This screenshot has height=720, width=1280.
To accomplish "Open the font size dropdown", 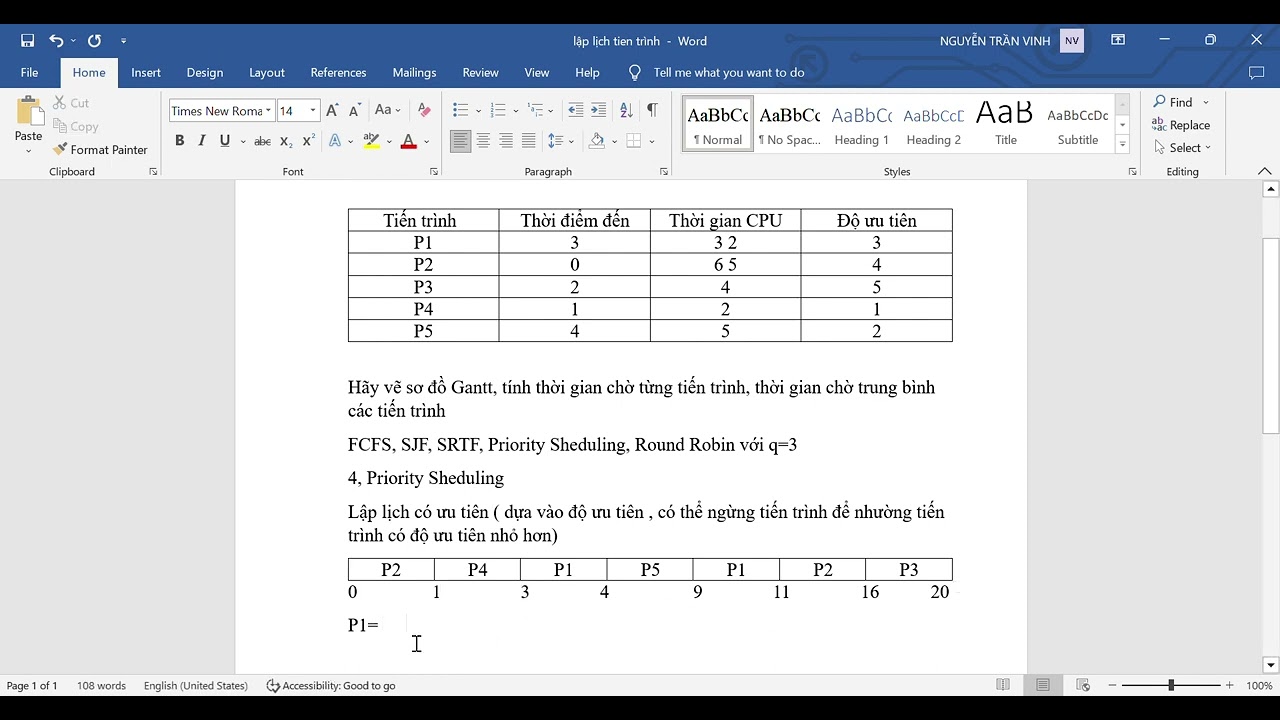I will click(313, 111).
